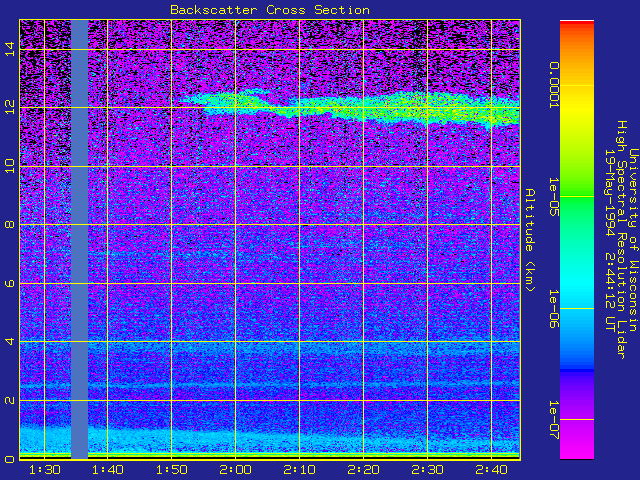The width and height of the screenshot is (640, 480).
Task: Click the 2 km altitude label
Action: pyautogui.click(x=10, y=400)
